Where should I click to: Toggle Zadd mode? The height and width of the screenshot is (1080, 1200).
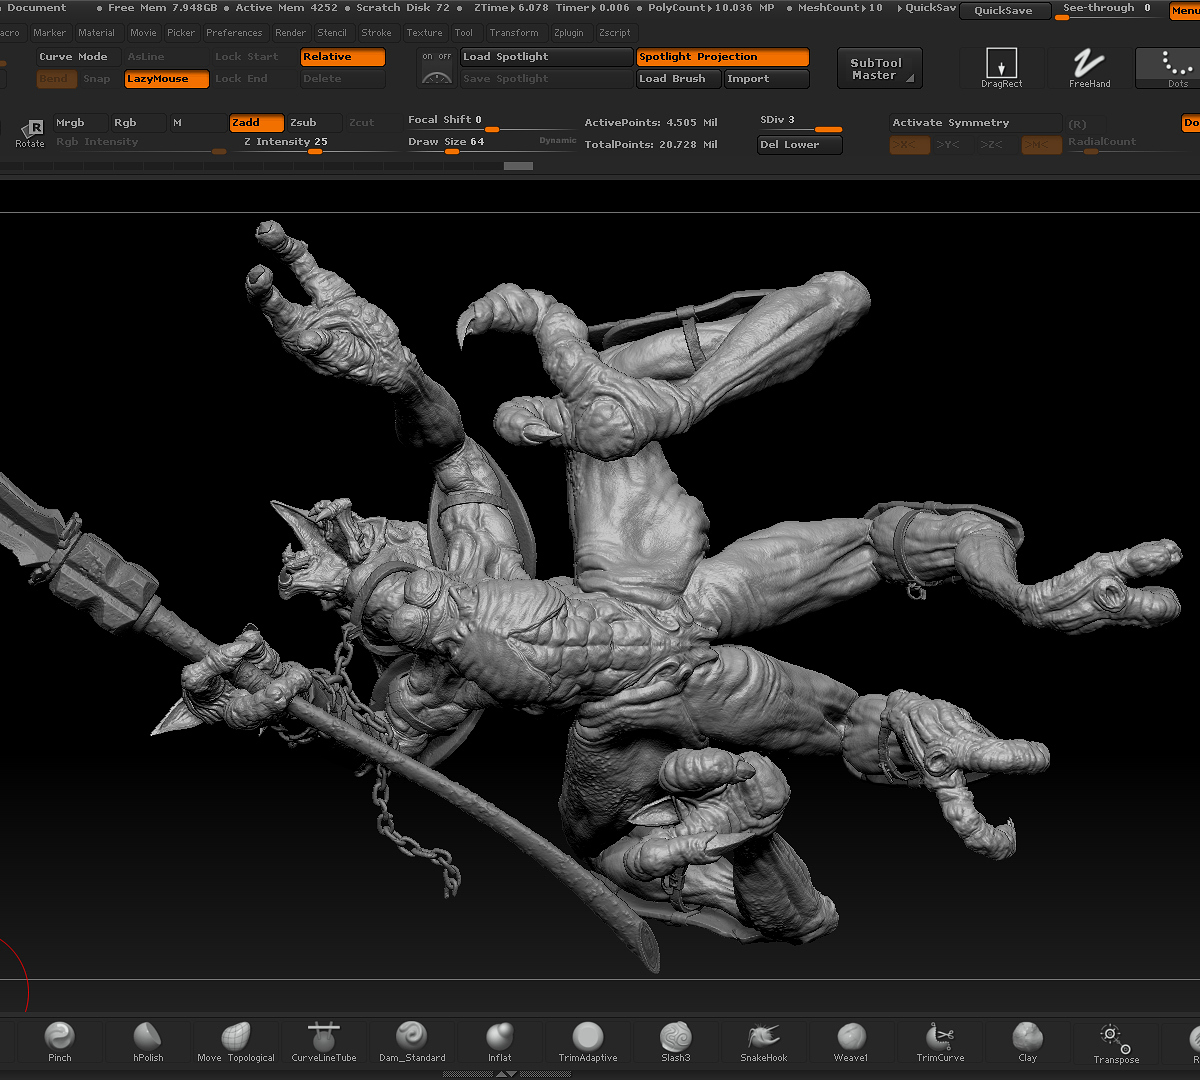[257, 123]
